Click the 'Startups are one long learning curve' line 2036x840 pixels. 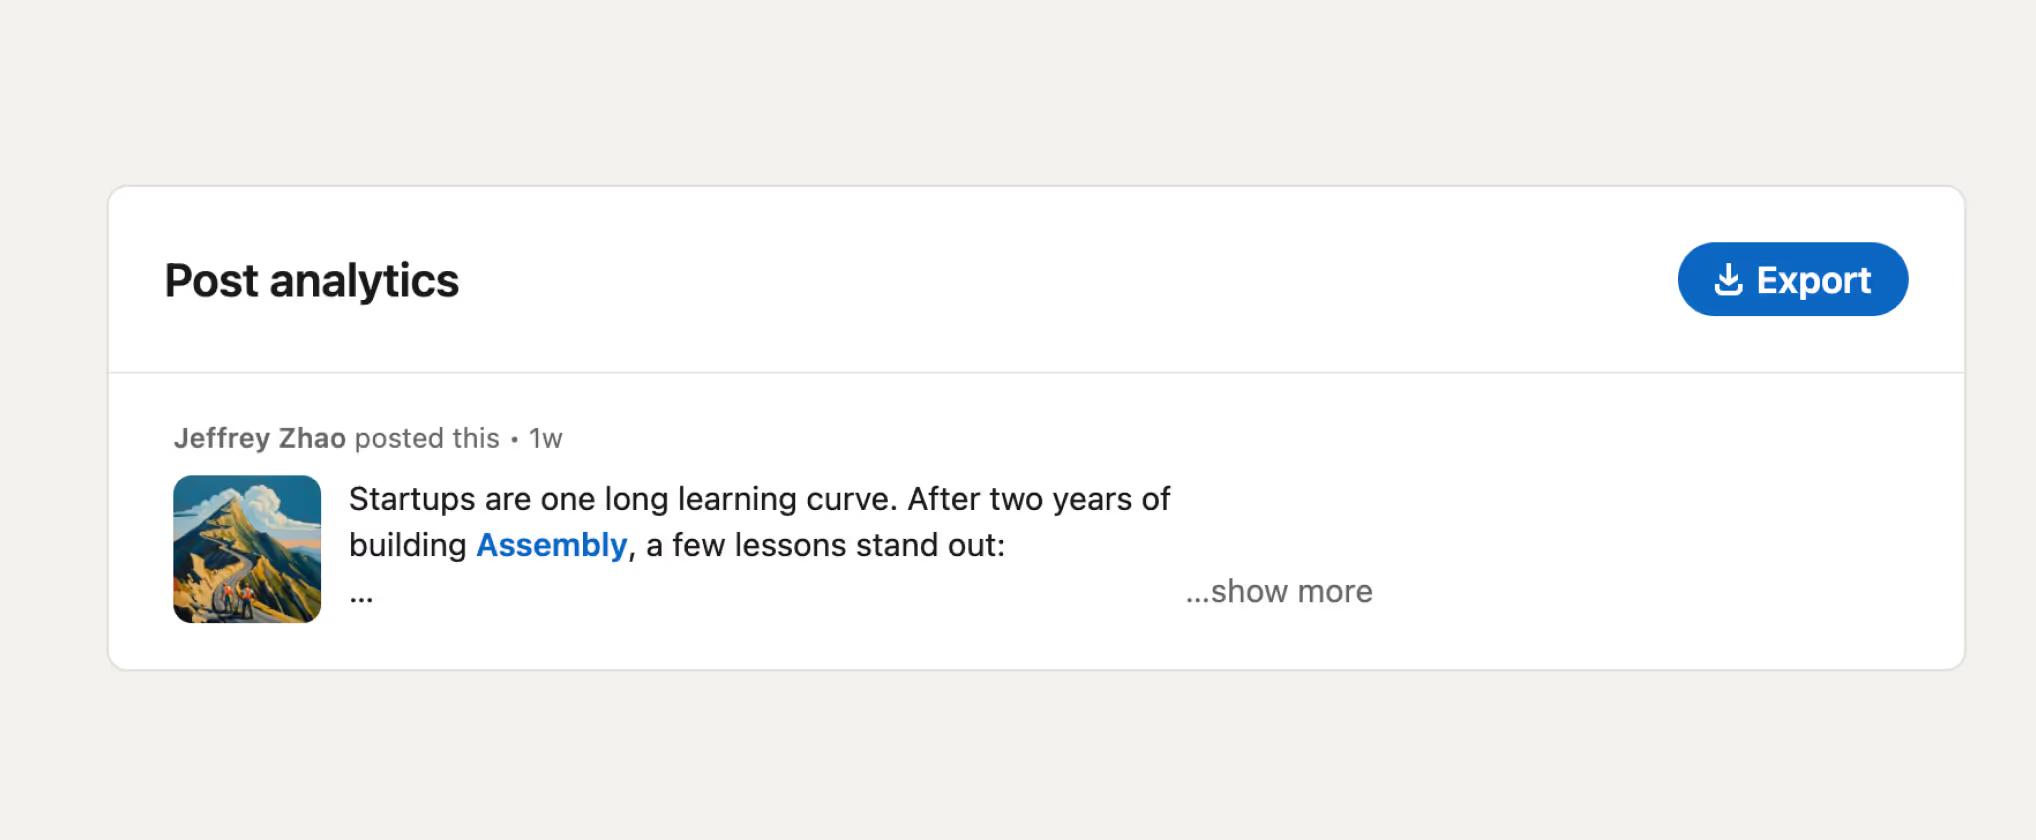[759, 499]
